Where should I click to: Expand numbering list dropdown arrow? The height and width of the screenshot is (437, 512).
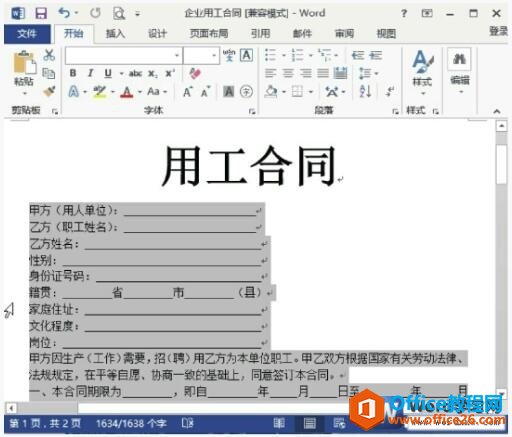pos(310,55)
